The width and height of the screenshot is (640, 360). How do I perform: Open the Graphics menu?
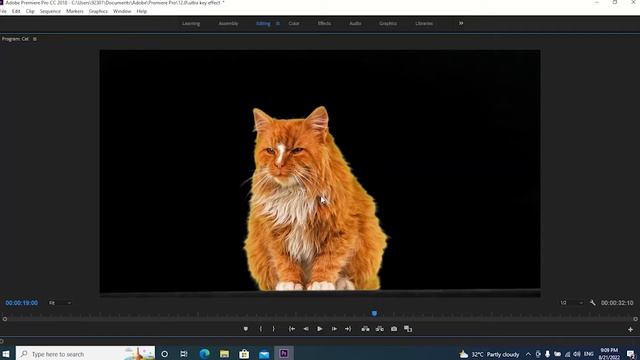coord(98,11)
